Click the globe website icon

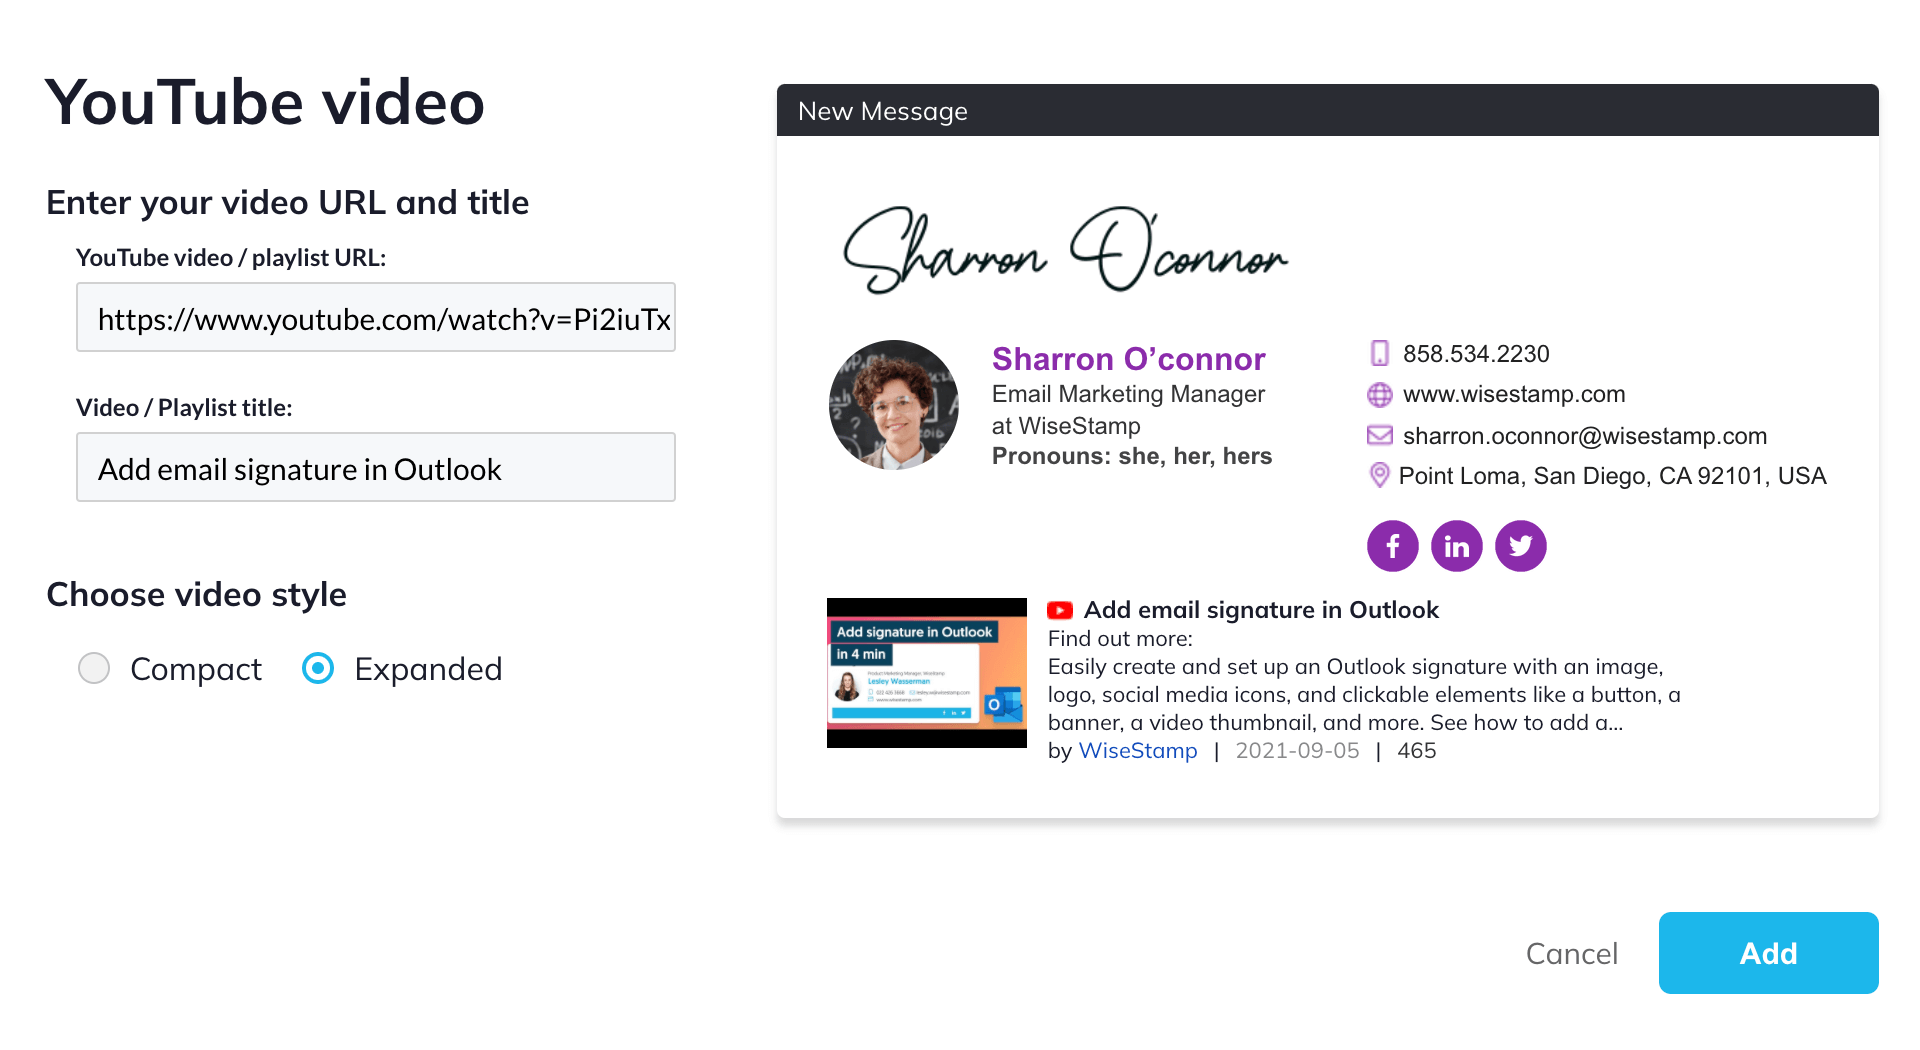pyautogui.click(x=1379, y=395)
